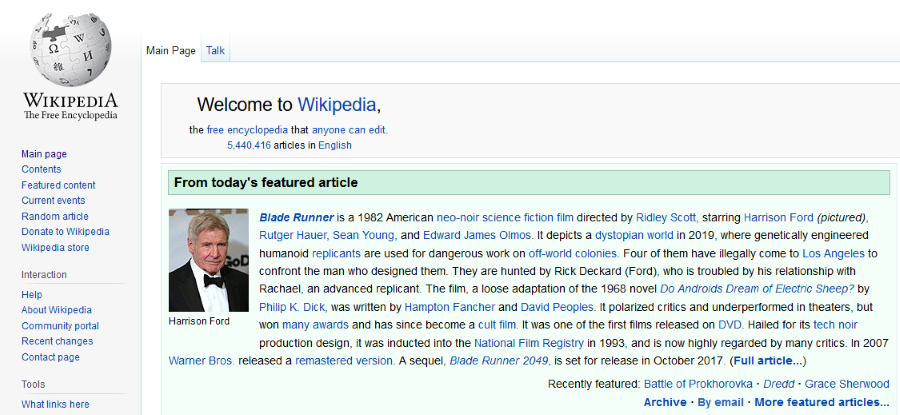Image resolution: width=900 pixels, height=415 pixels.
Task: Go to Community portal
Action: pyautogui.click(x=60, y=326)
